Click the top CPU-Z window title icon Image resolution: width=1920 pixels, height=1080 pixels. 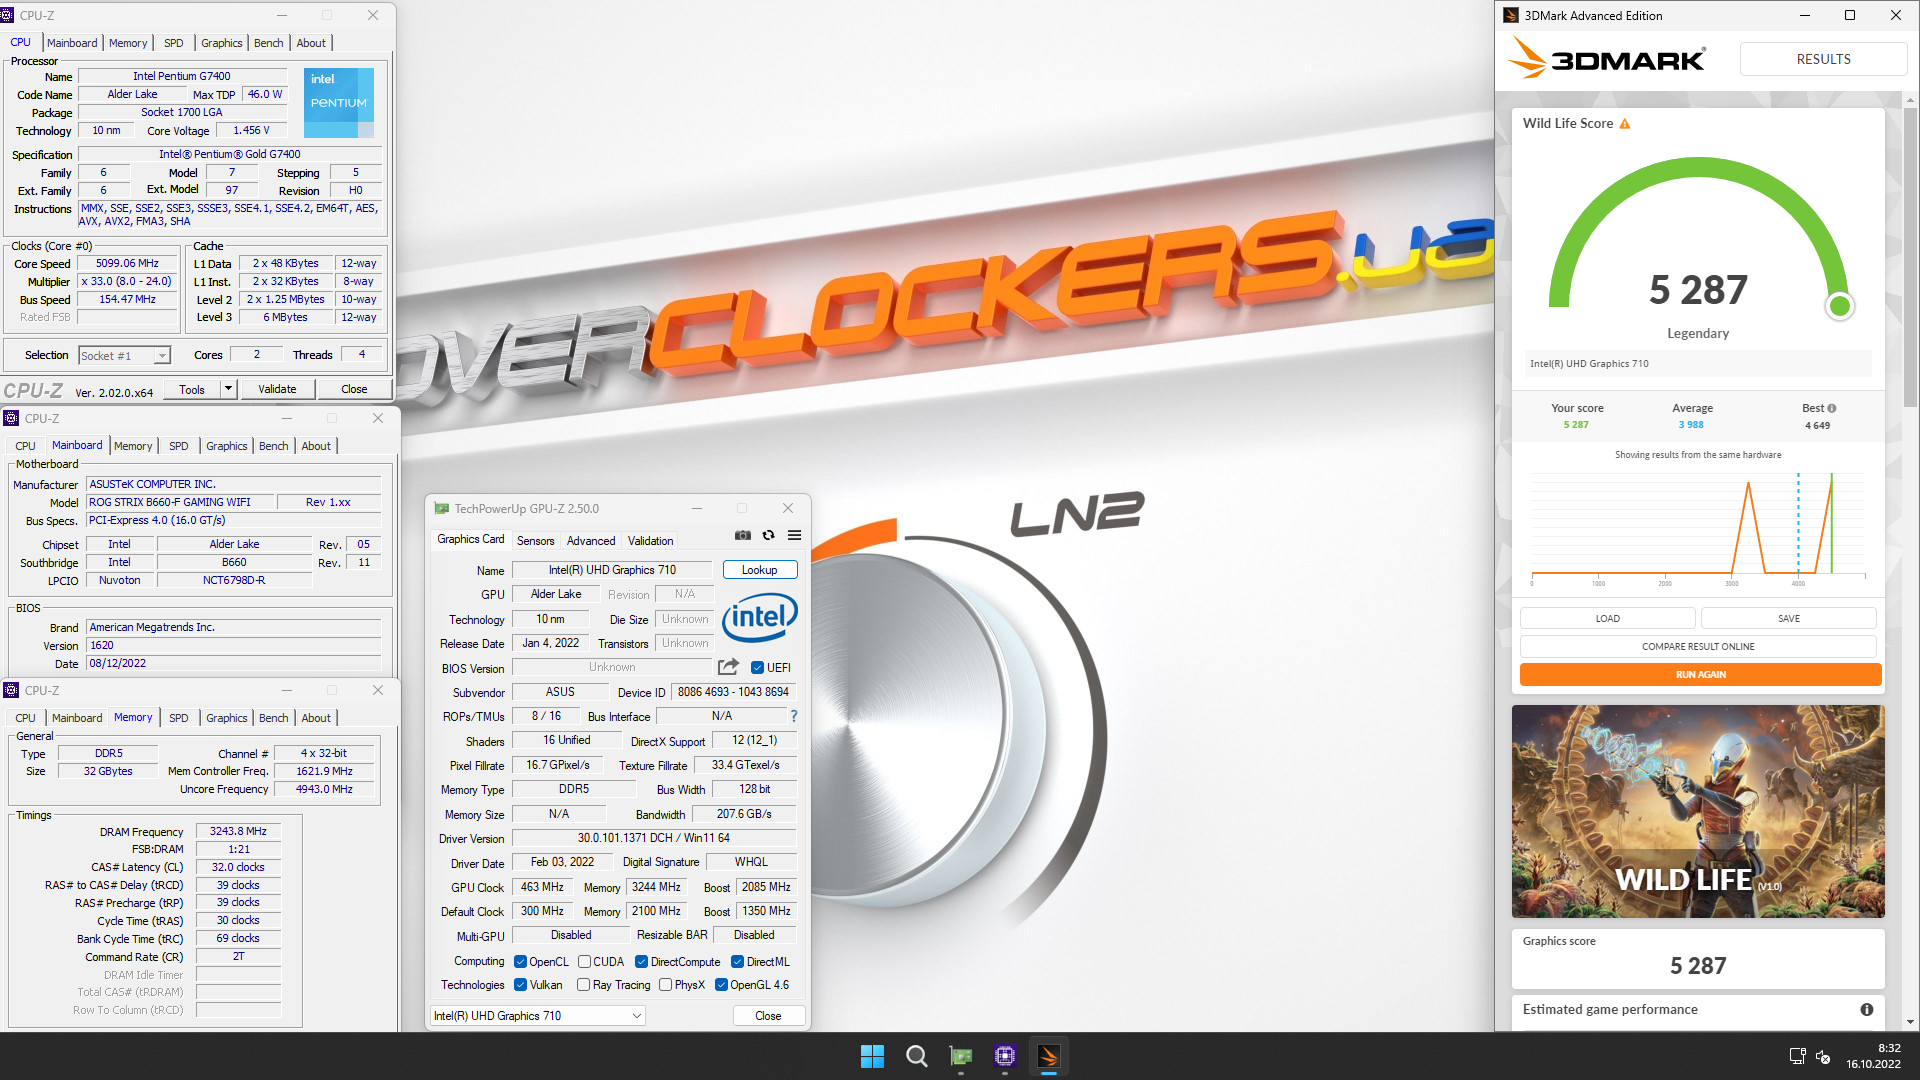(7, 15)
